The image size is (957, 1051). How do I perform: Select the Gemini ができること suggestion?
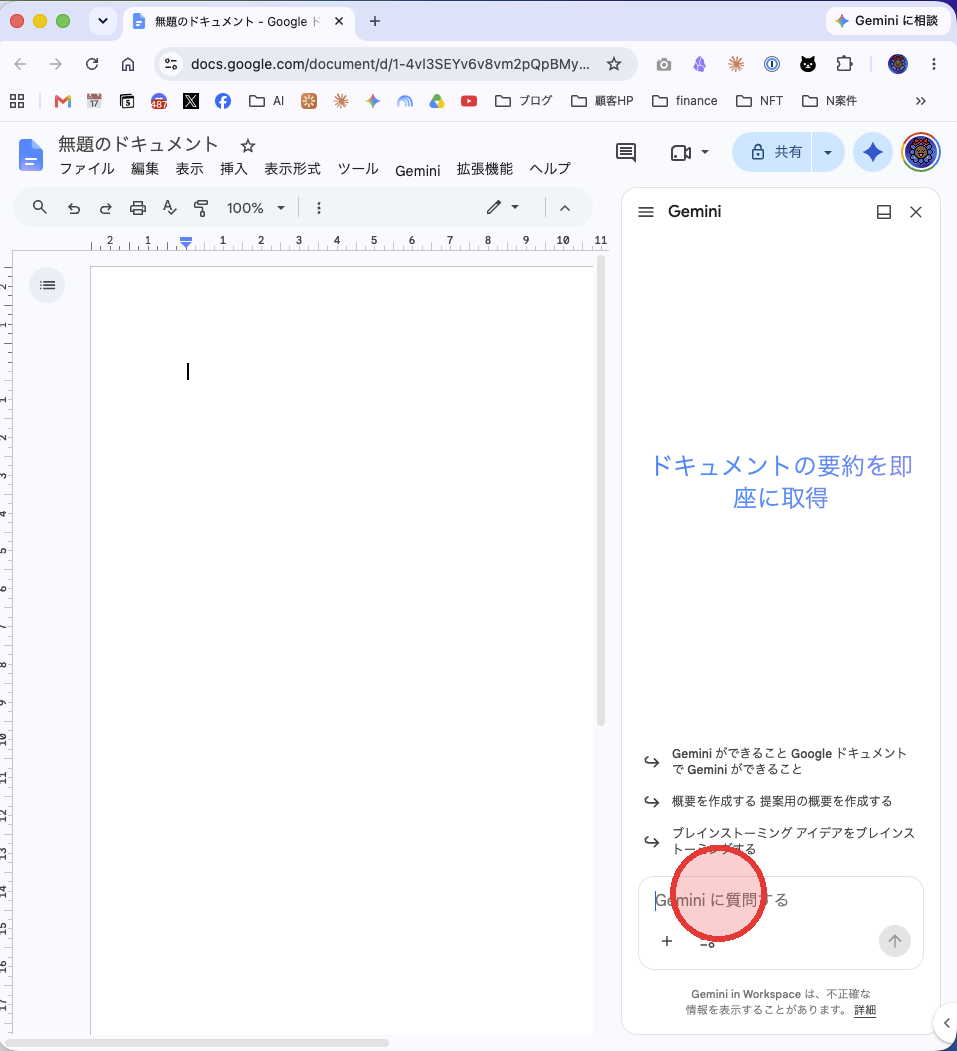(780, 761)
